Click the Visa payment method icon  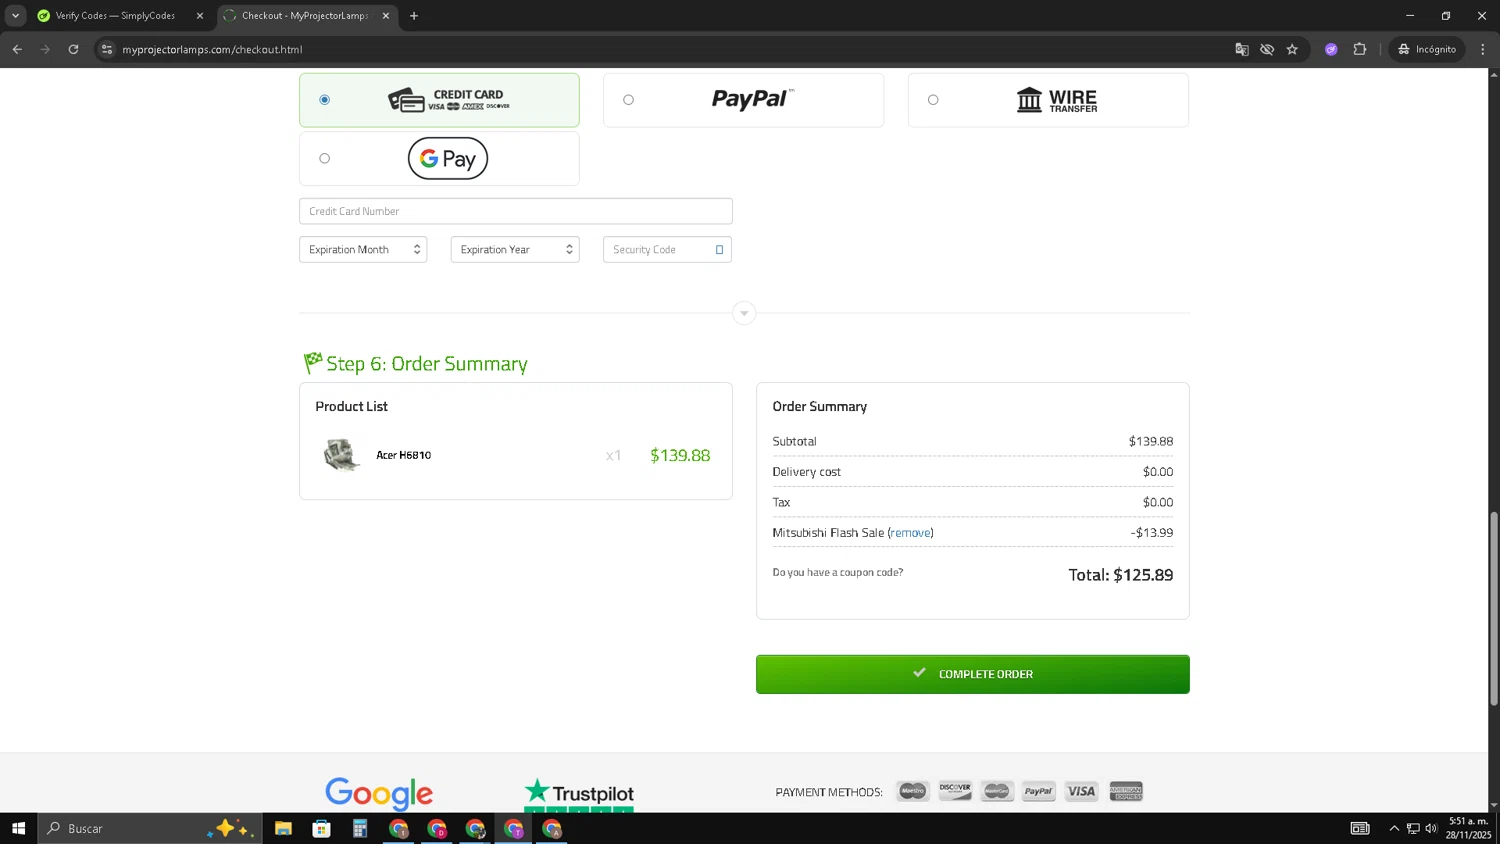coord(1081,791)
